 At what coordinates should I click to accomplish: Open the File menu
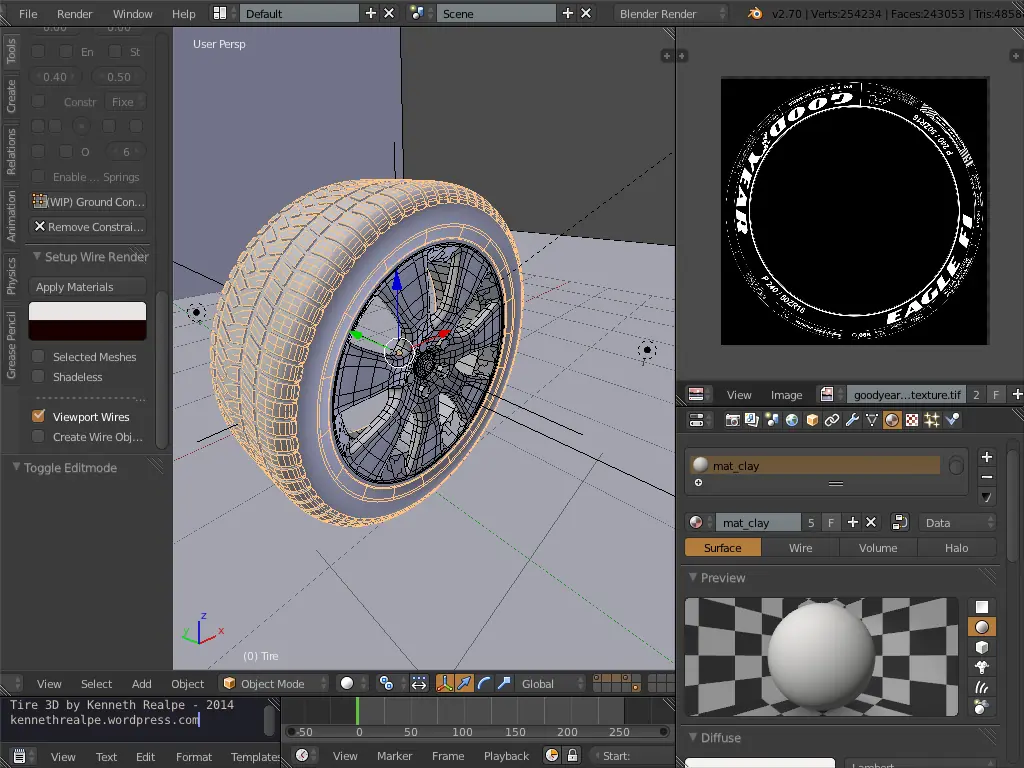tap(28, 14)
